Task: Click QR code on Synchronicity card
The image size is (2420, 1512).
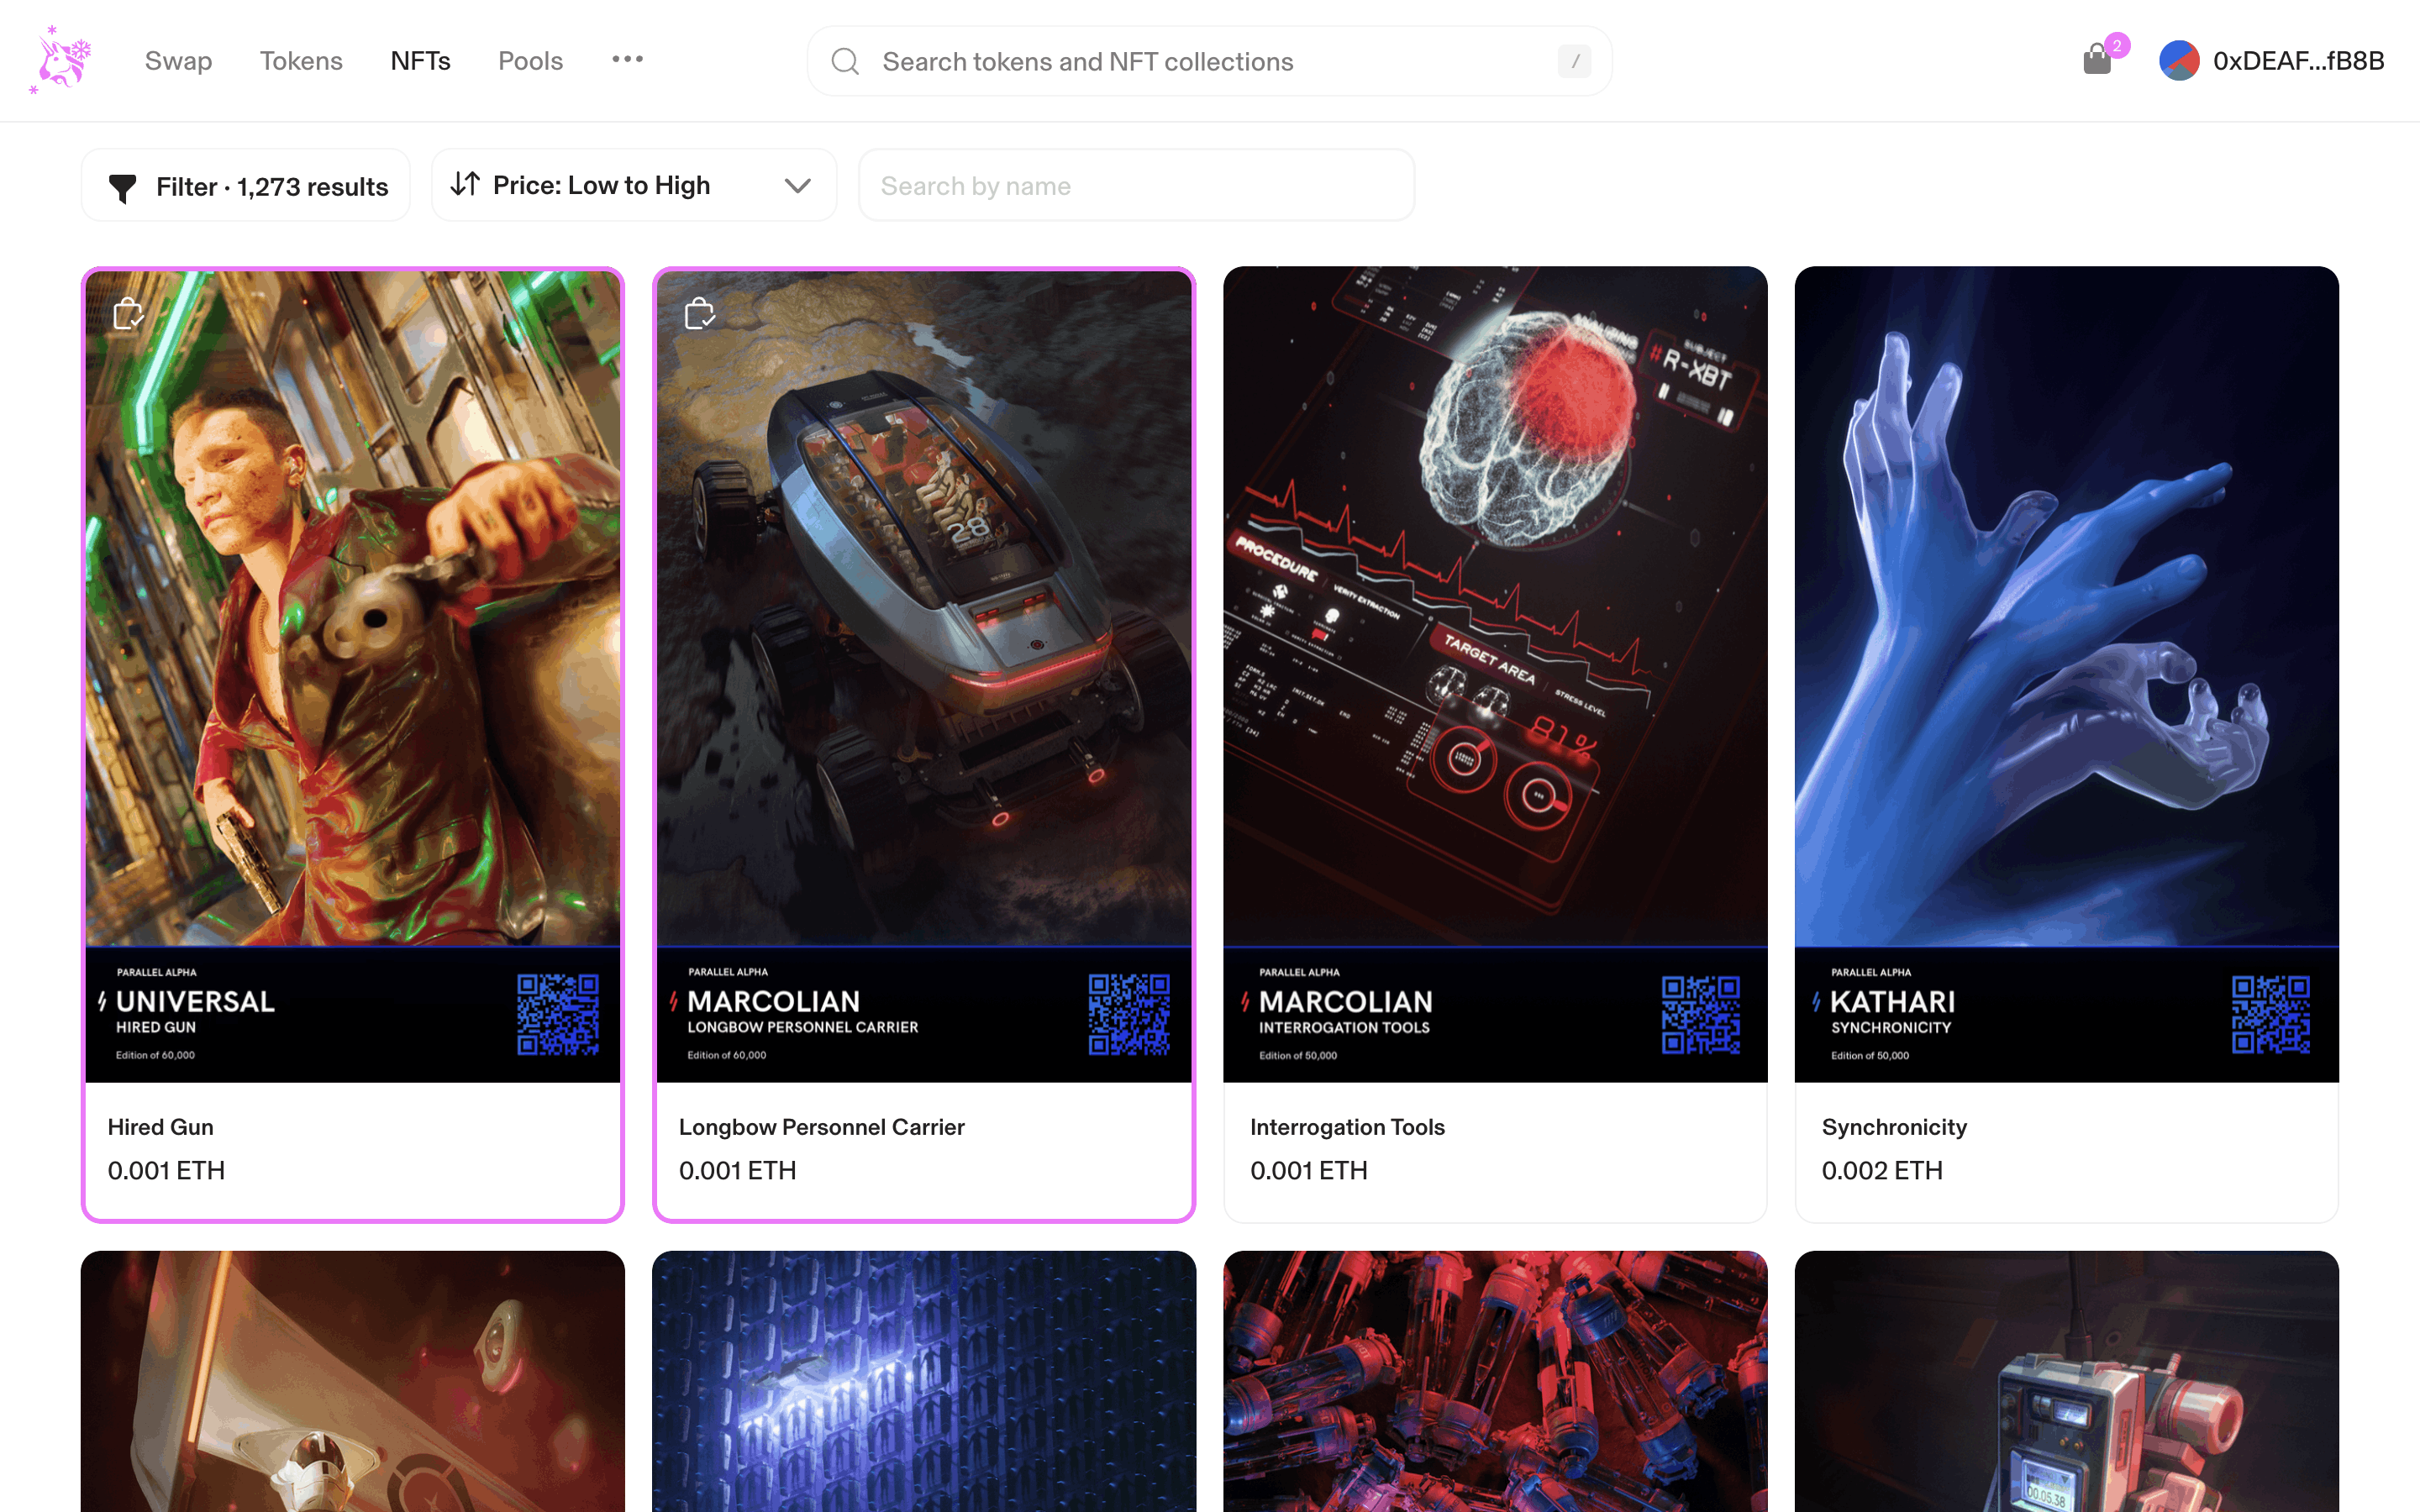Action: click(2270, 1014)
